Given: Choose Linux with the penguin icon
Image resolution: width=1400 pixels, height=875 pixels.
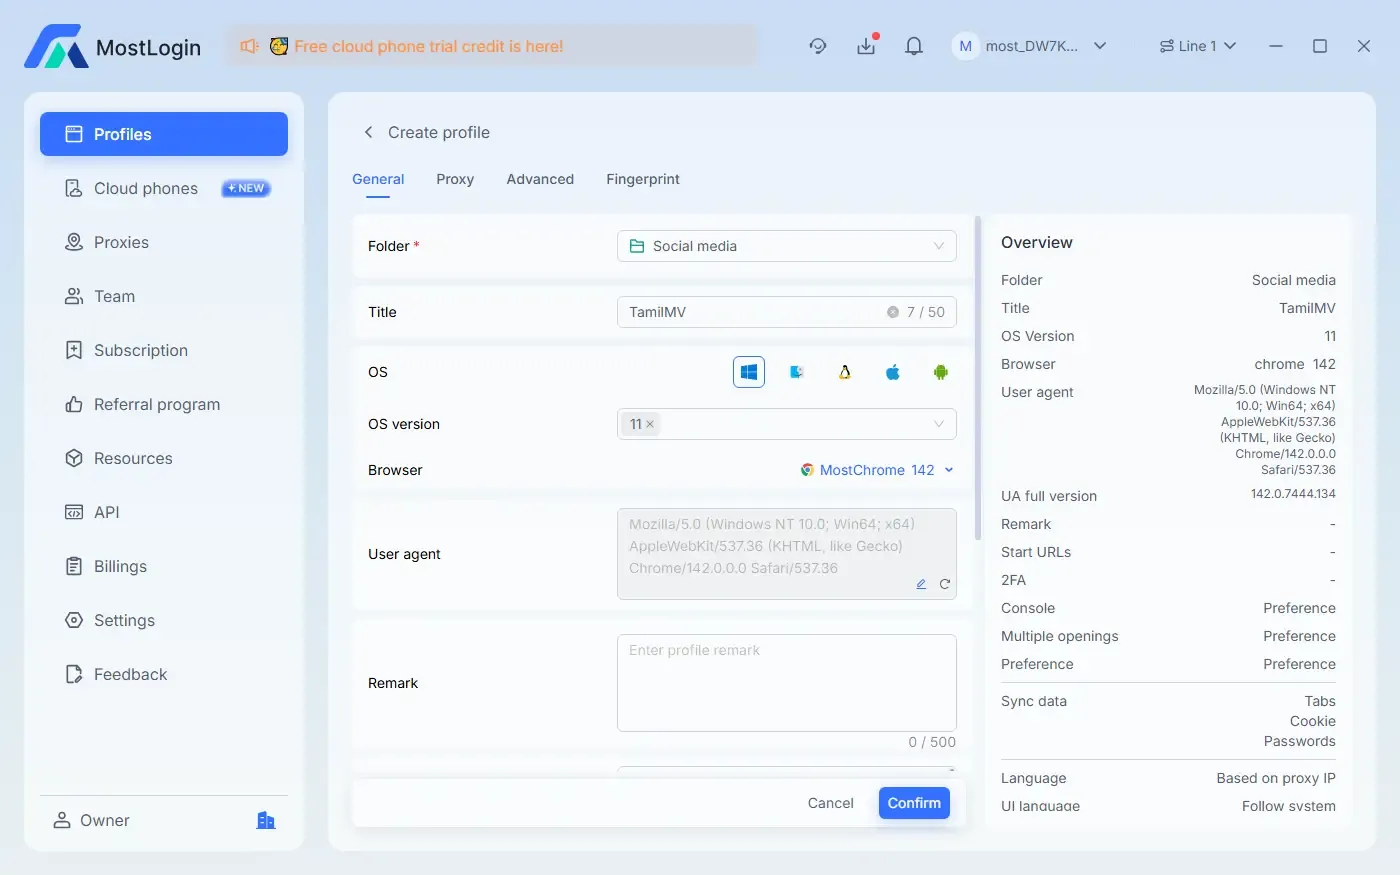Looking at the screenshot, I should (844, 371).
